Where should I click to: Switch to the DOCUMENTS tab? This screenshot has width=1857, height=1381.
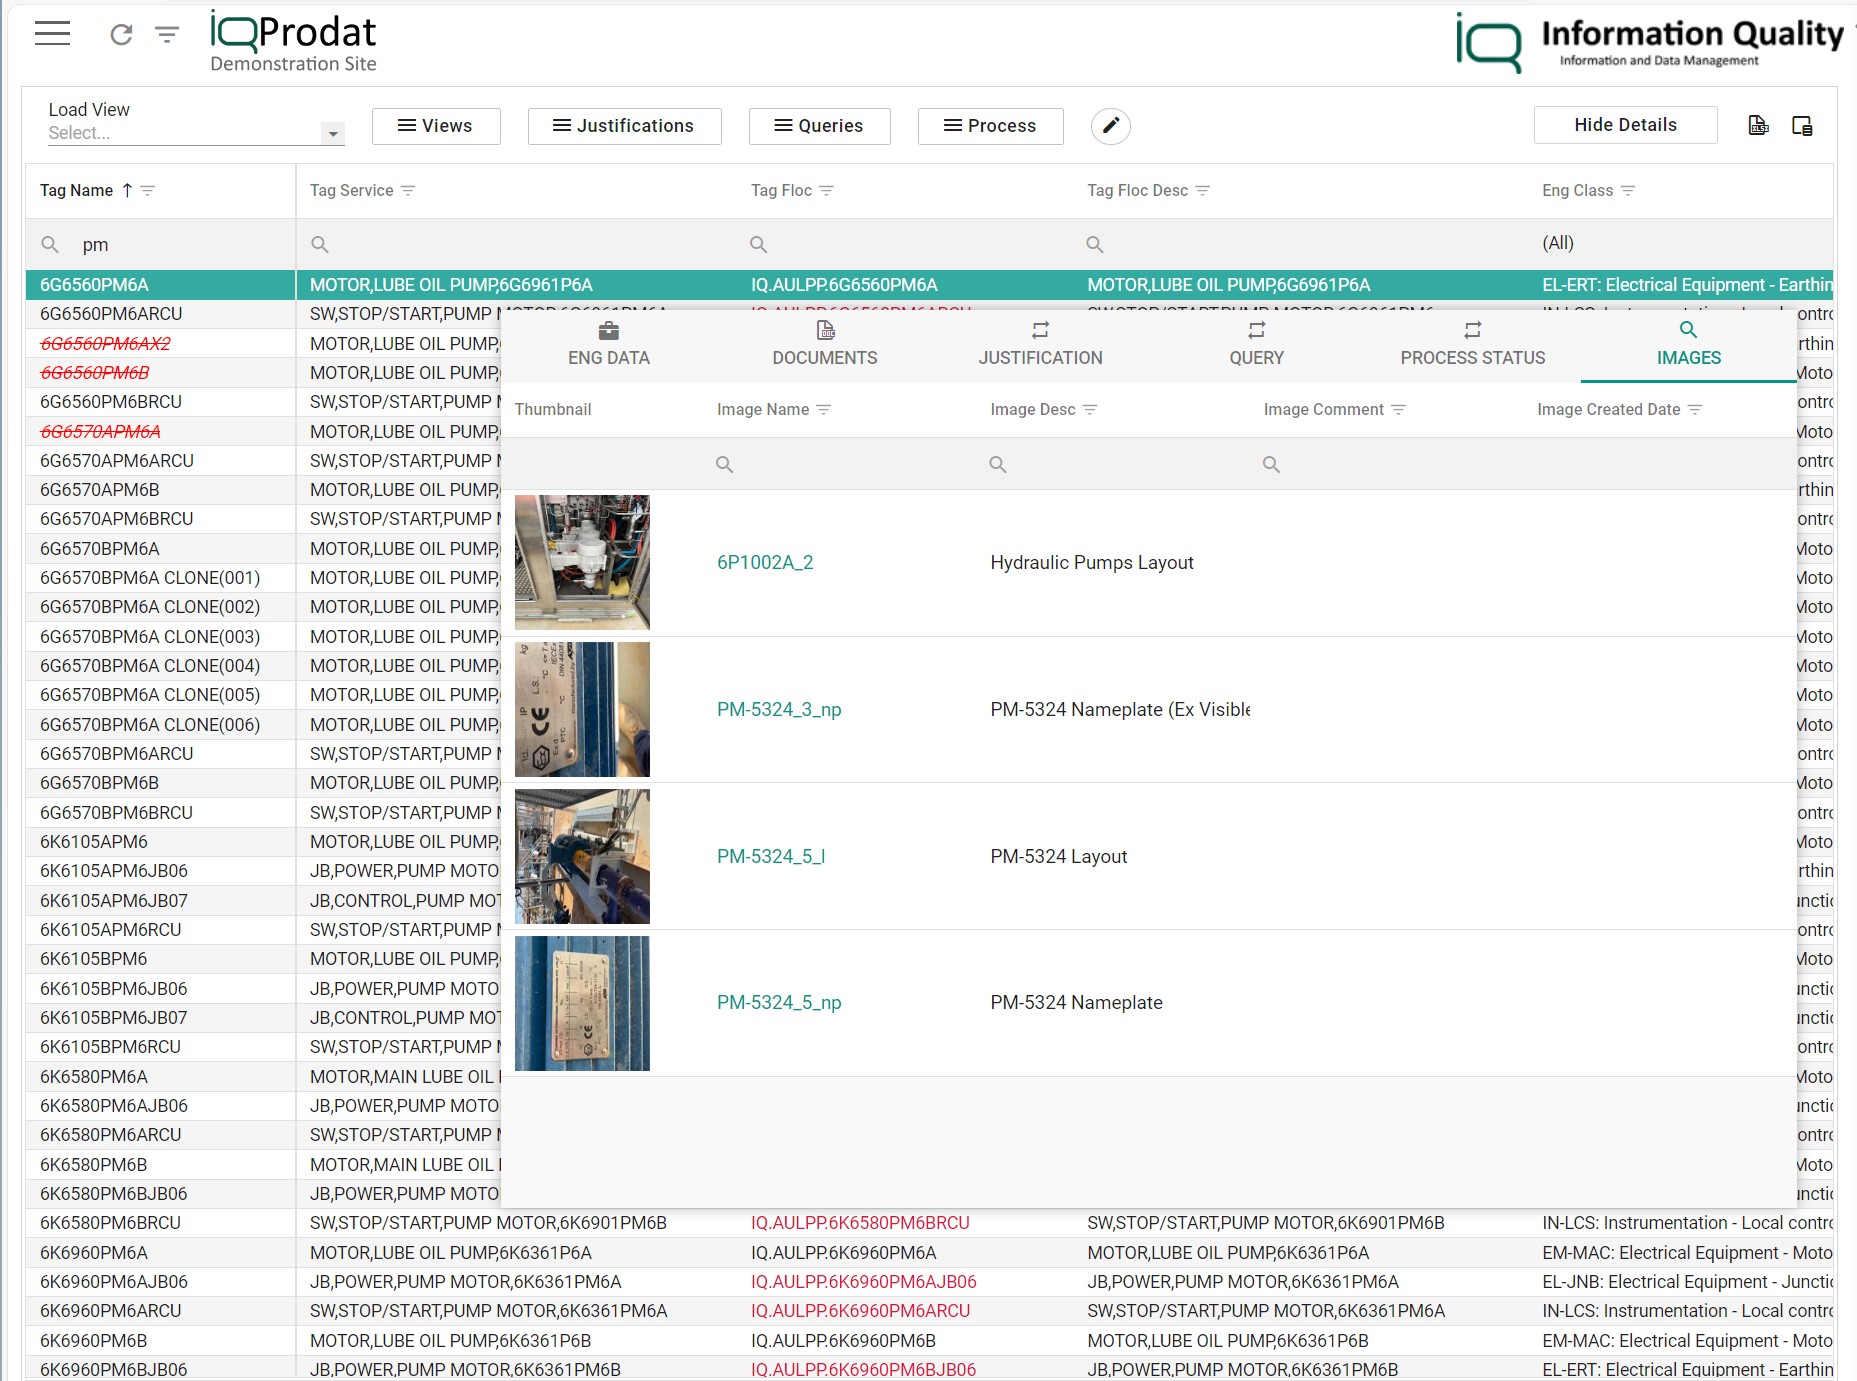823,344
